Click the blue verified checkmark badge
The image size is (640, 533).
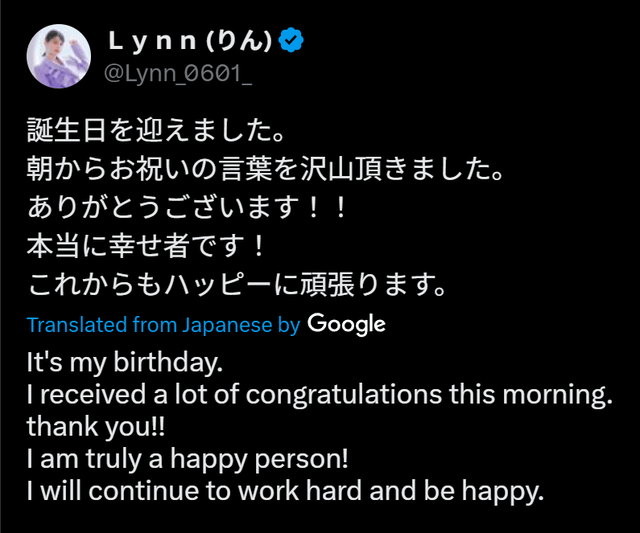[x=291, y=40]
